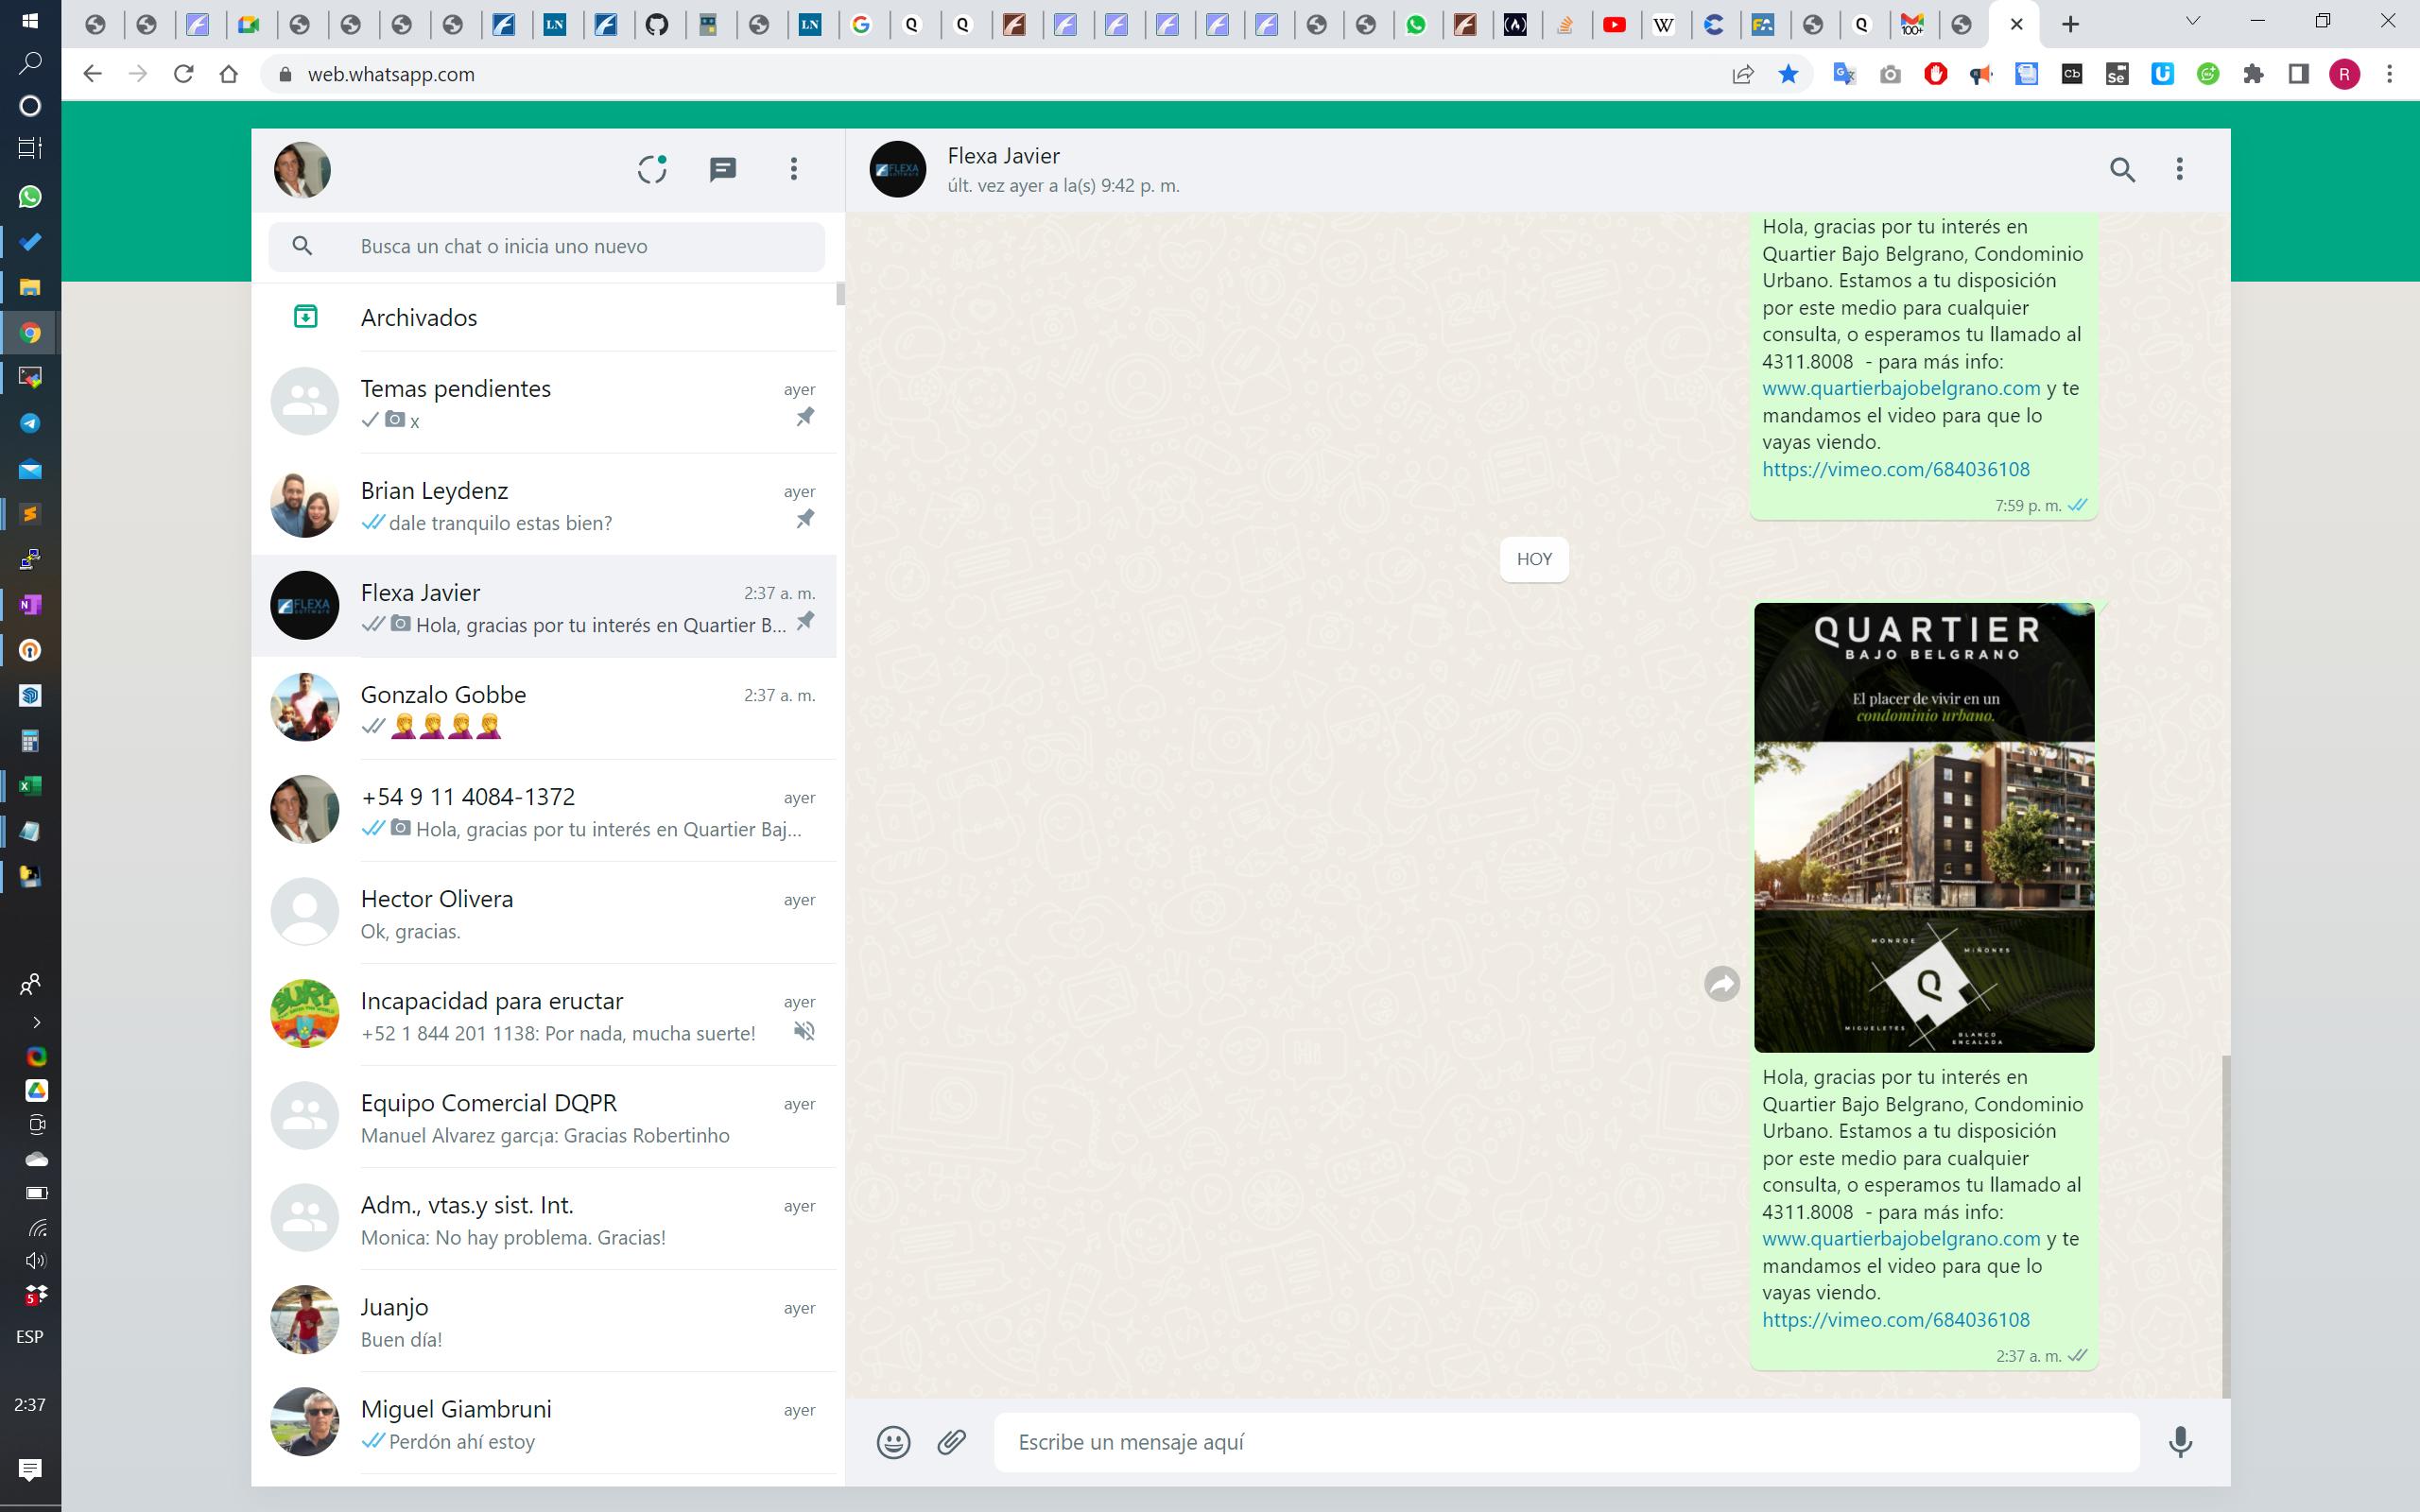Click the bookmark star in the address bar

point(1788,74)
